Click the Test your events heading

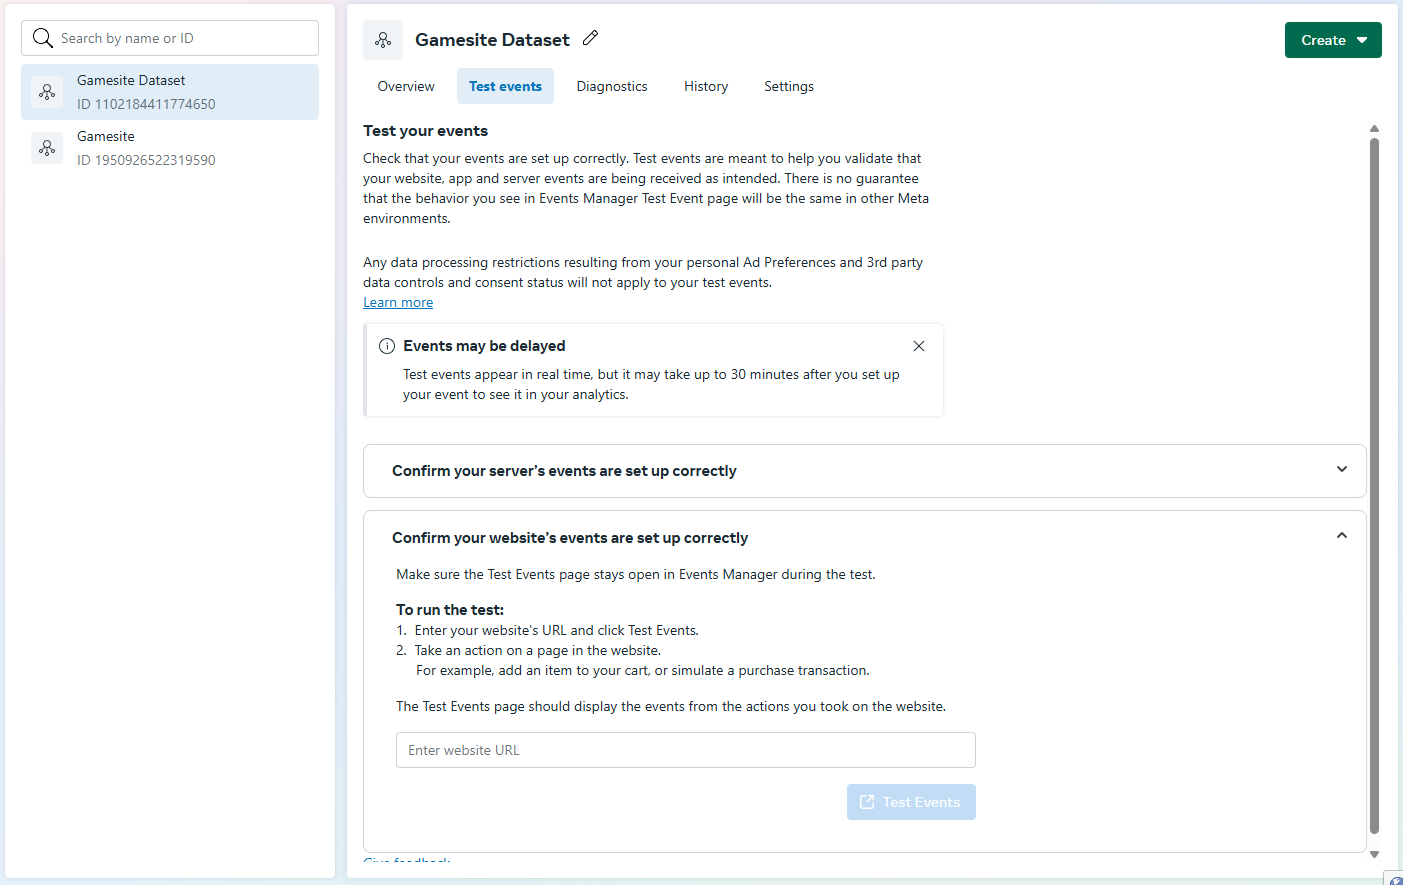[425, 131]
